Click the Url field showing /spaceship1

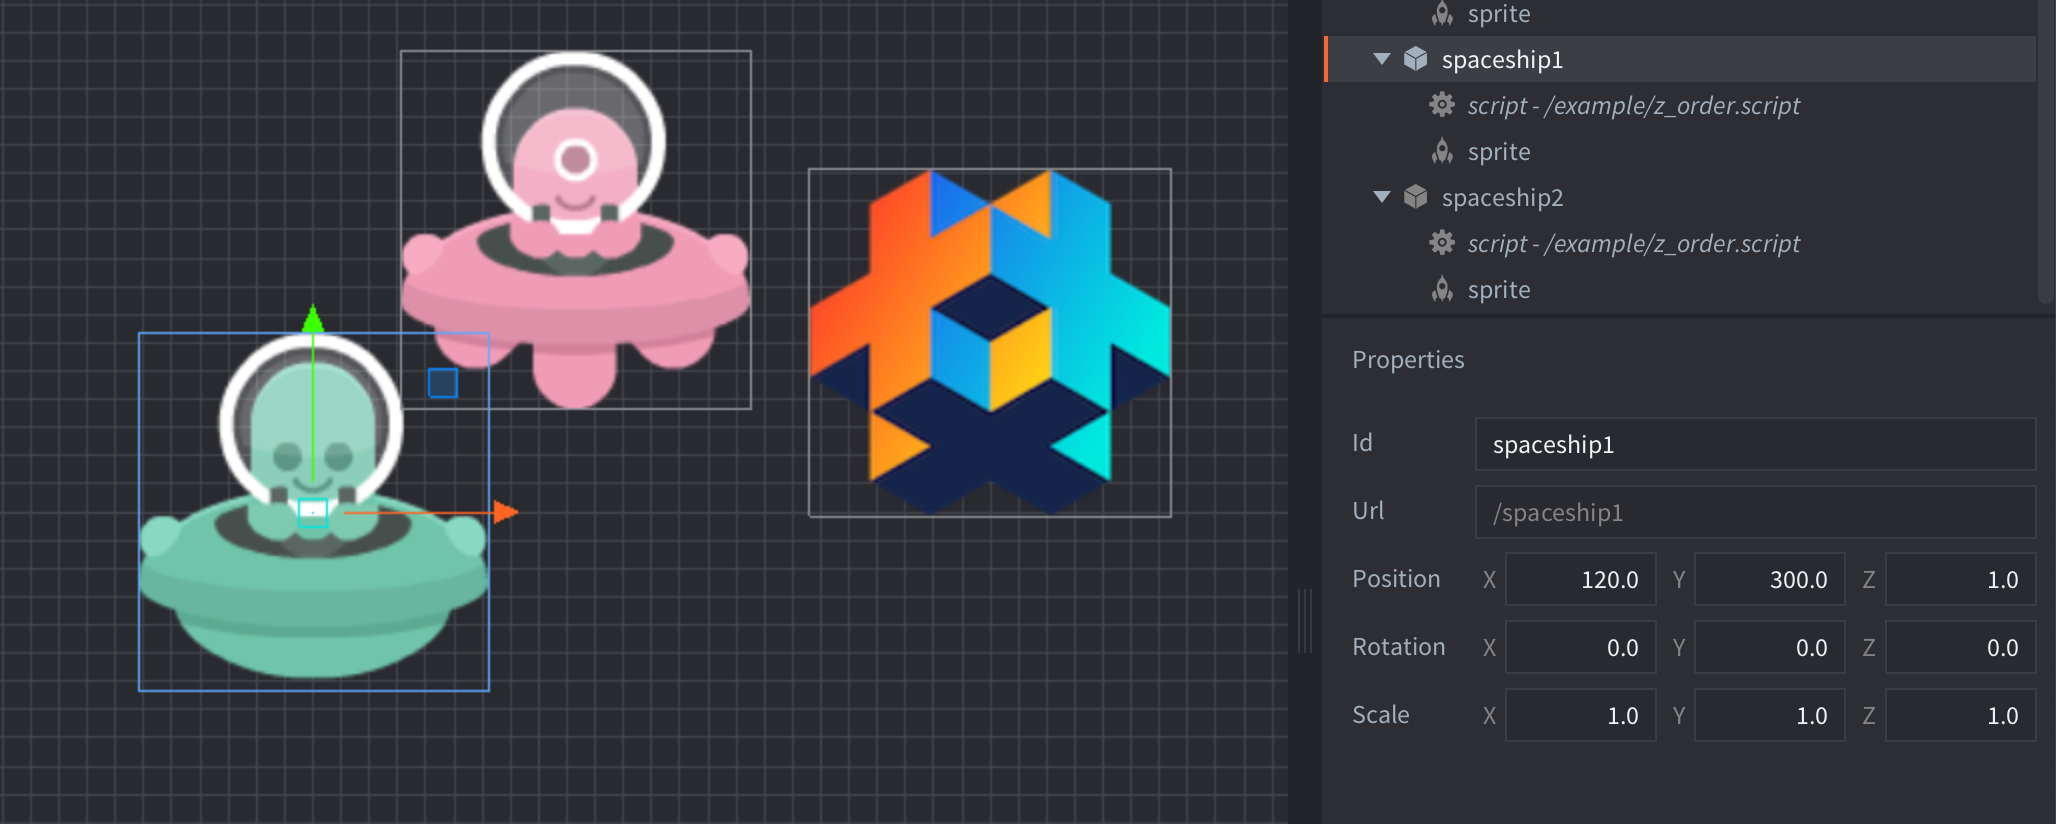click(1755, 512)
